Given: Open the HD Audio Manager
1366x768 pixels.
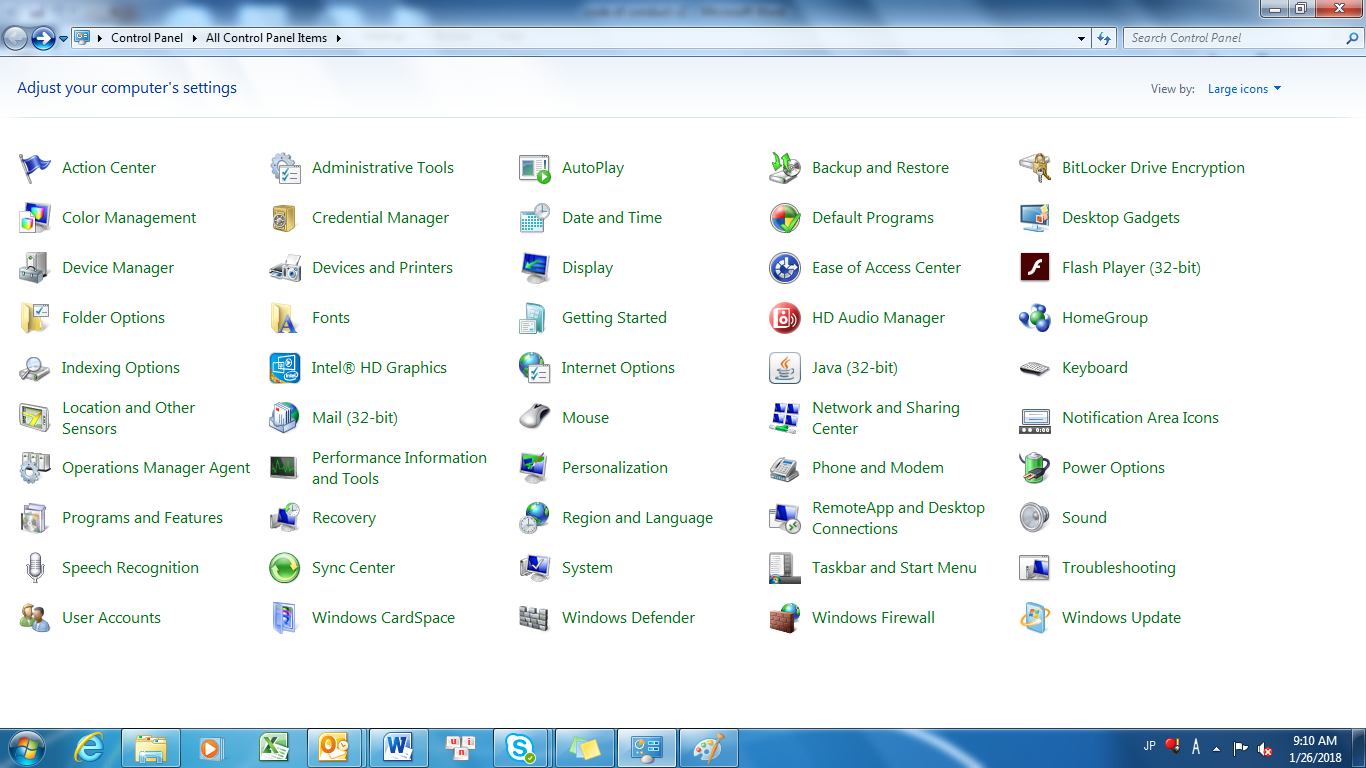Looking at the screenshot, I should coord(877,317).
